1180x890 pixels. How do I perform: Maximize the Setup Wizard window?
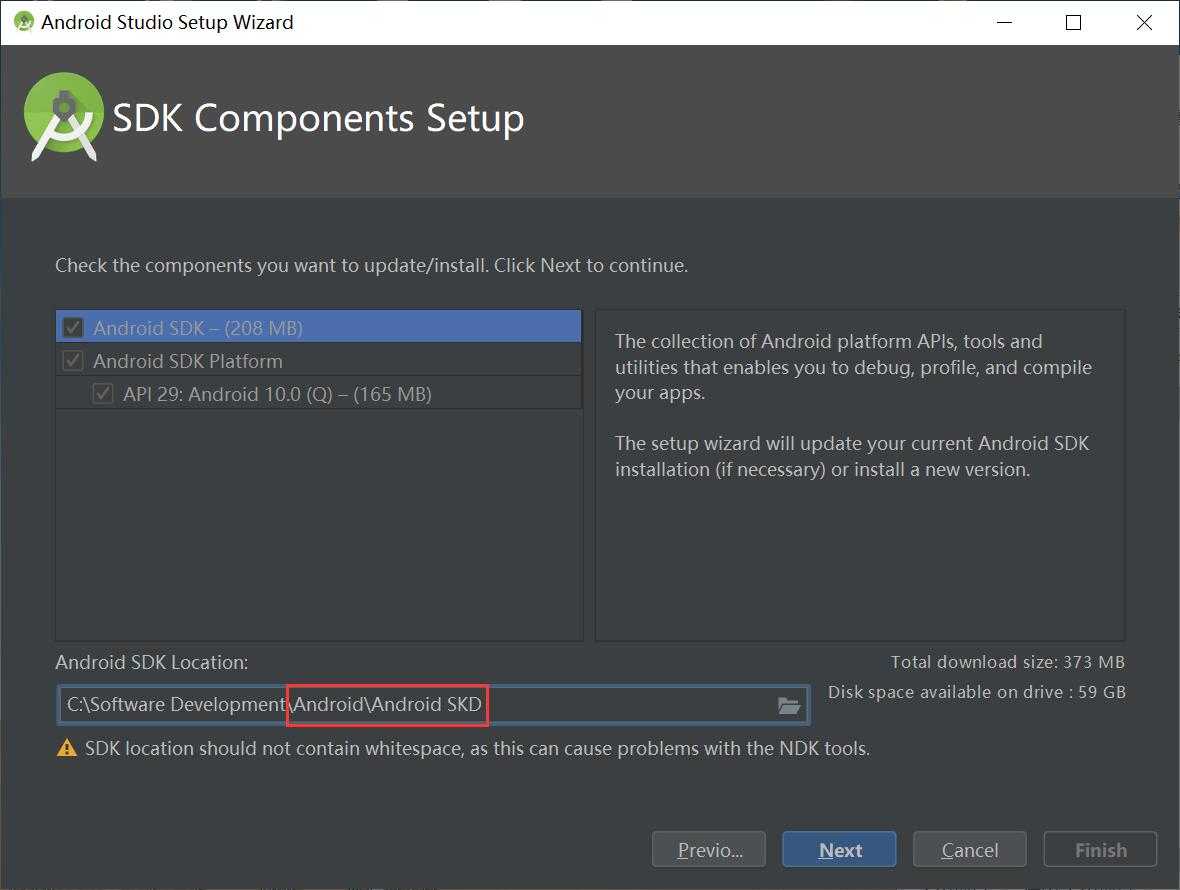[x=1074, y=23]
